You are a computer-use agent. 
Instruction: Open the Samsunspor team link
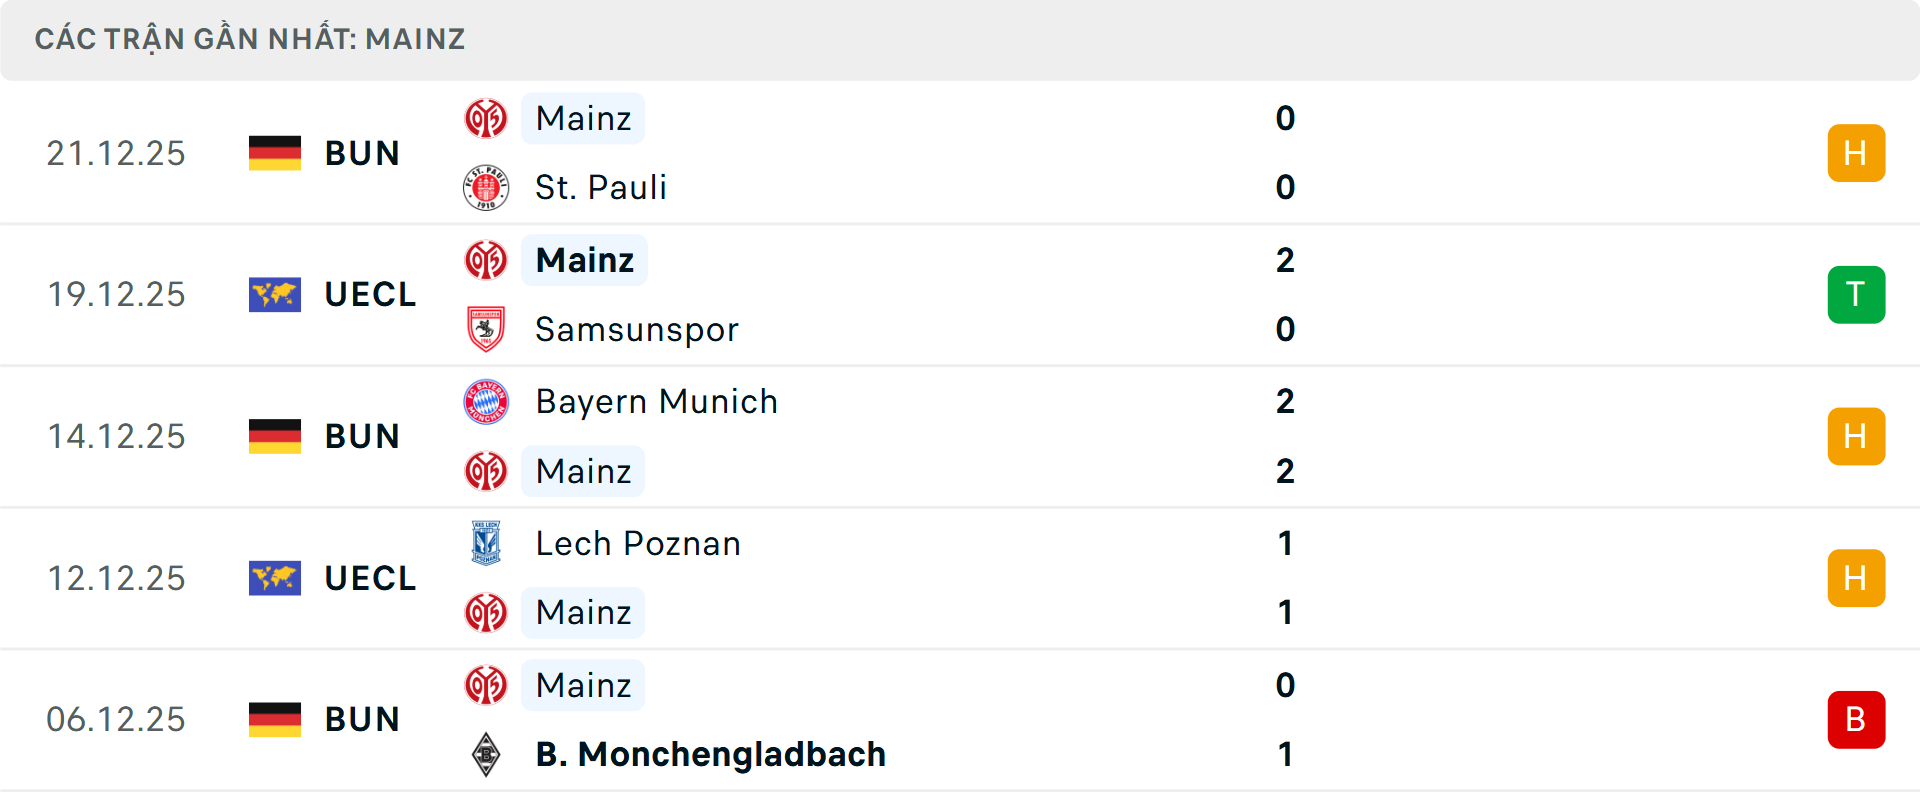637,329
